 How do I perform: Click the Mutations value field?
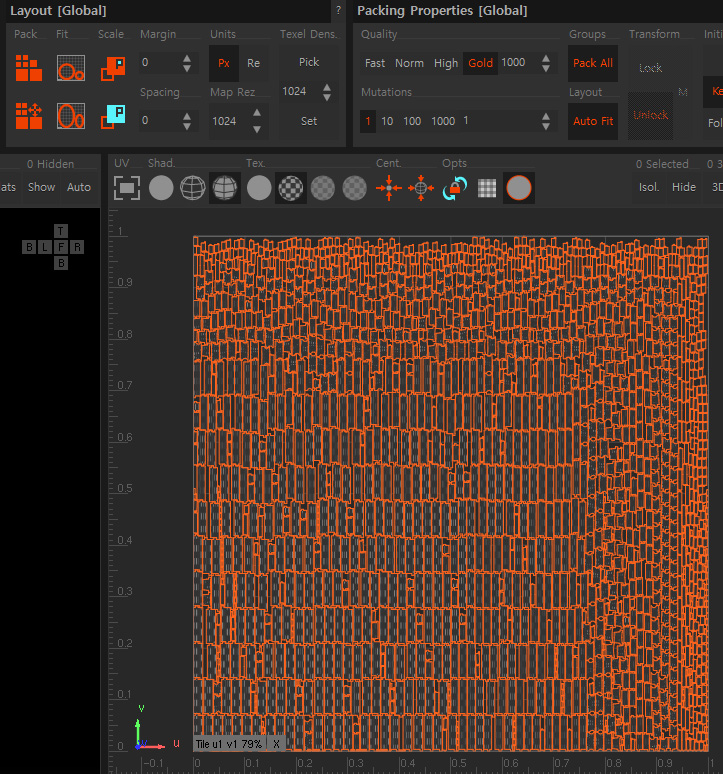(x=499, y=120)
